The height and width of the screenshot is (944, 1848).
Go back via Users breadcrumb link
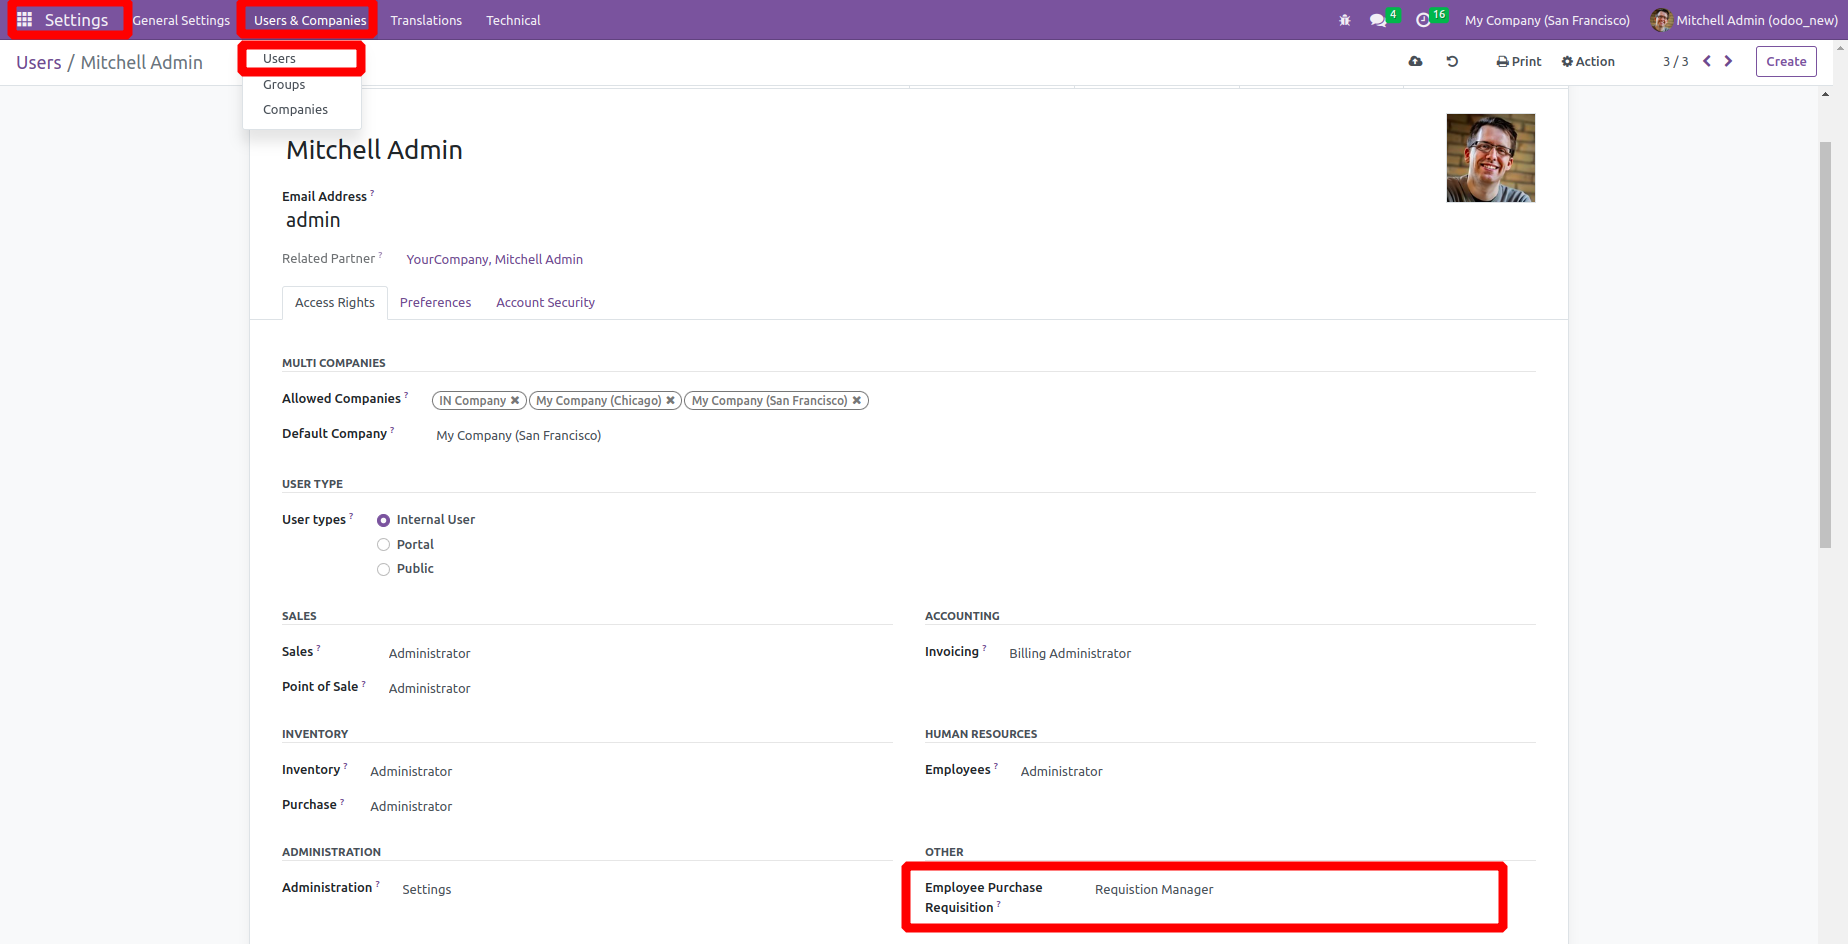click(x=39, y=63)
